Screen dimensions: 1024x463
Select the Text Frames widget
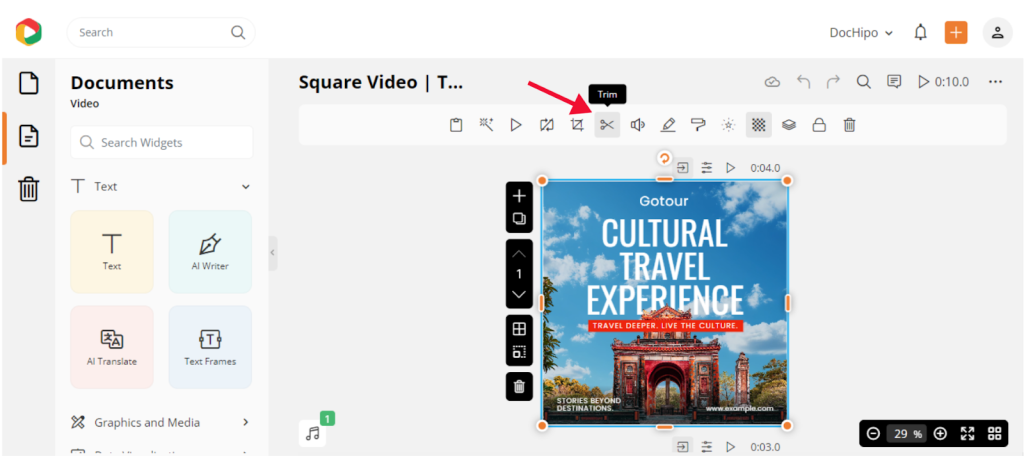click(210, 347)
